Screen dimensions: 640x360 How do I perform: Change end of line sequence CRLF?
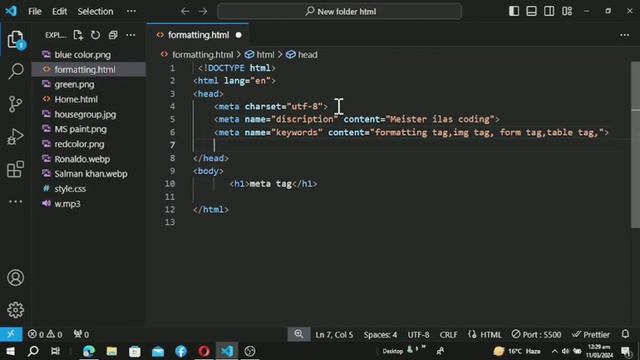(x=448, y=335)
